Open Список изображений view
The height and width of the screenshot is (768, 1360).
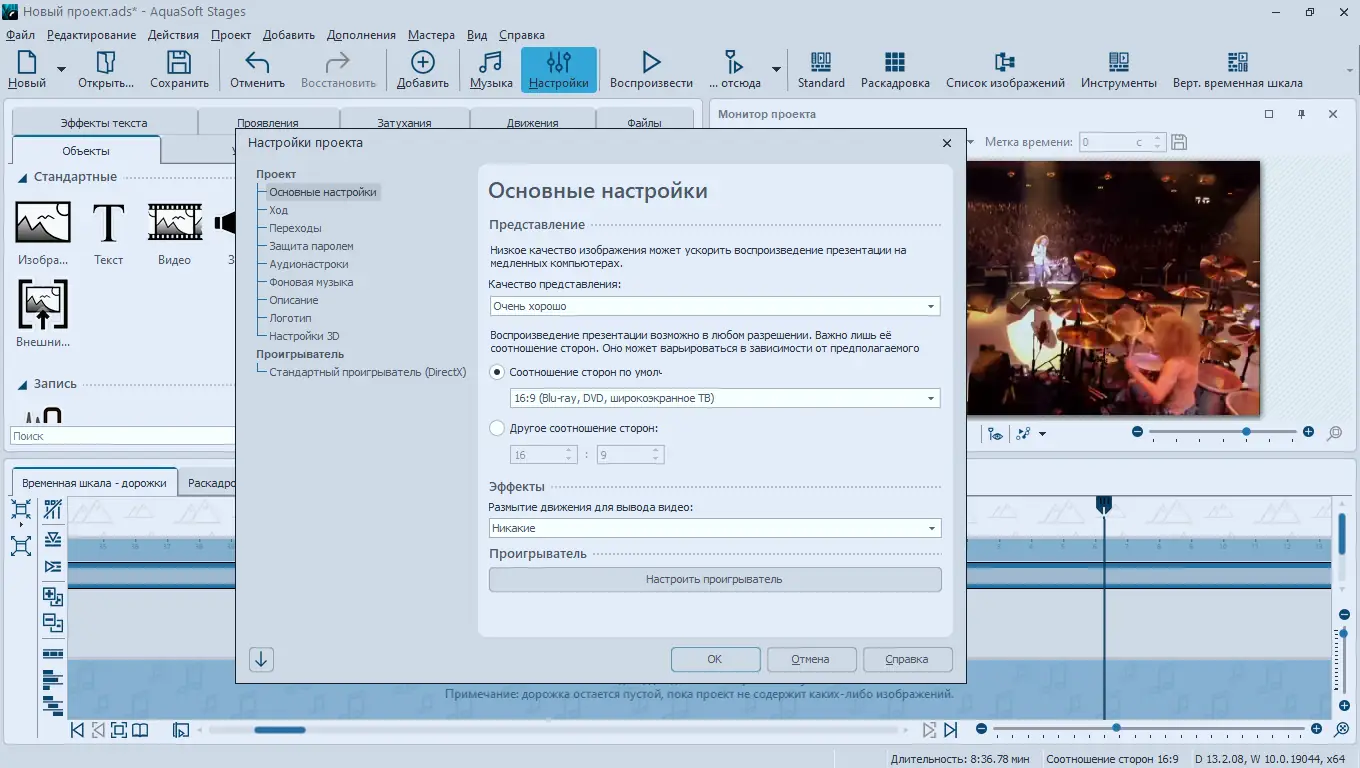click(1005, 70)
